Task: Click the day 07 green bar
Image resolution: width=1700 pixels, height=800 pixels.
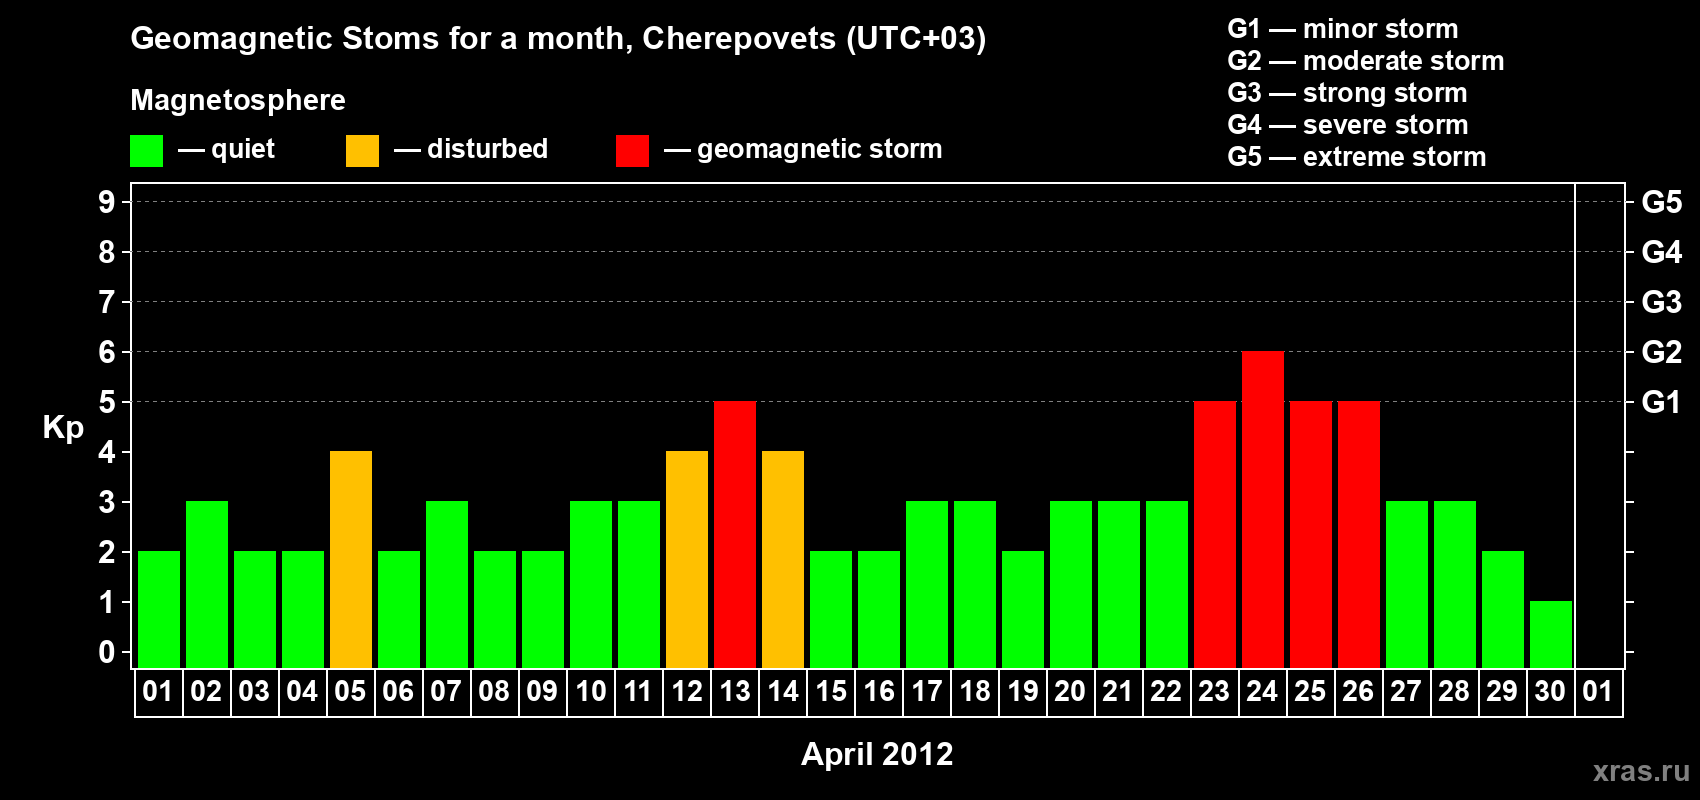Action: point(447,584)
